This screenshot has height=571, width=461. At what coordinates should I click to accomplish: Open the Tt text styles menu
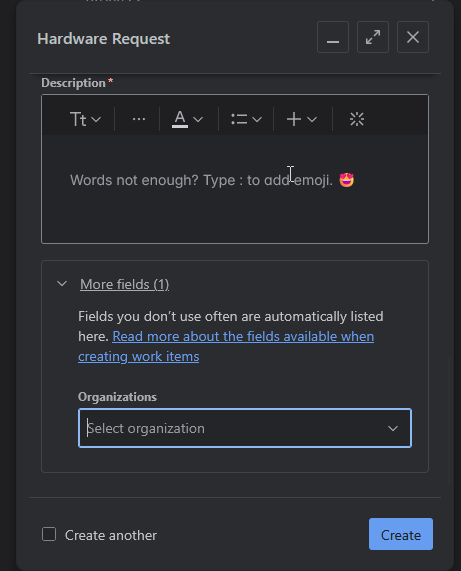[85, 119]
